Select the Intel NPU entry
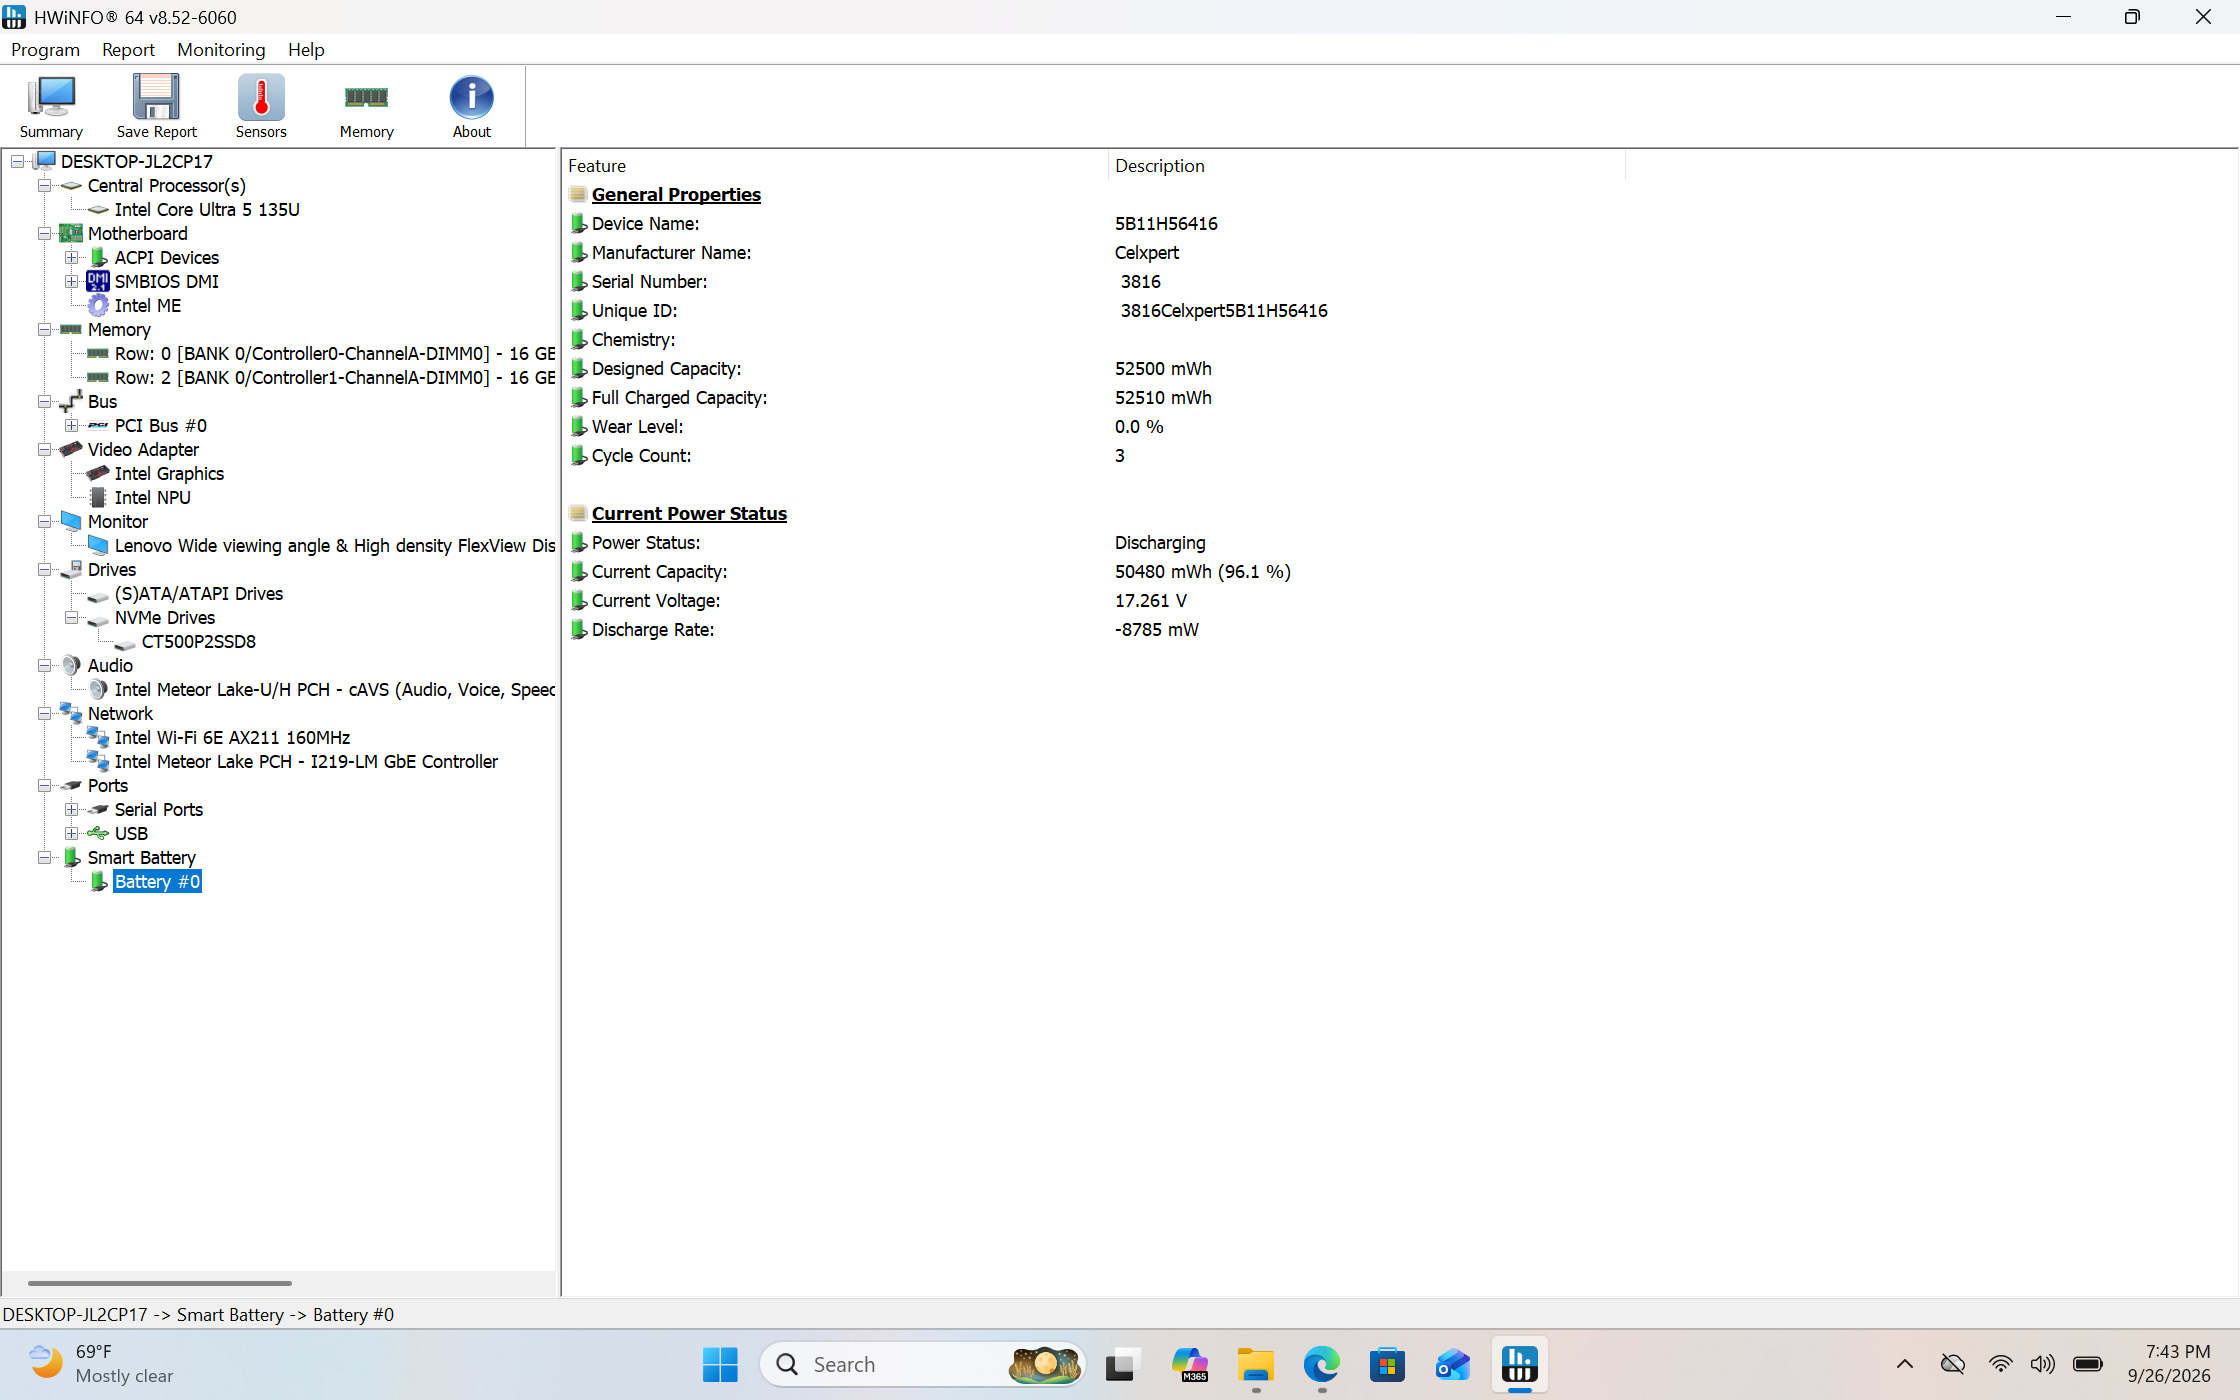 click(x=152, y=497)
